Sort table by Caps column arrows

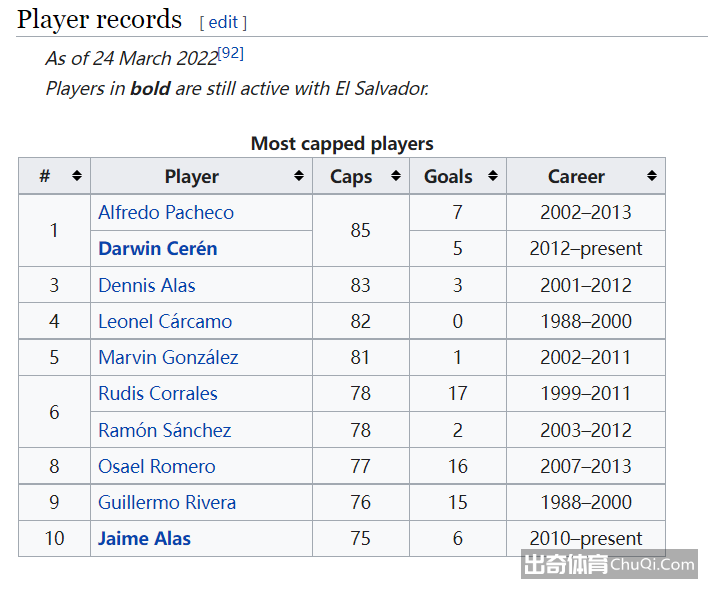[x=396, y=176]
